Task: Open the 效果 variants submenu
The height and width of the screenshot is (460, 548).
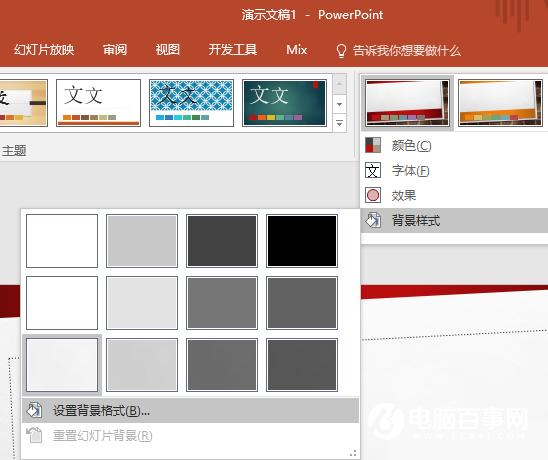Action: click(454, 195)
